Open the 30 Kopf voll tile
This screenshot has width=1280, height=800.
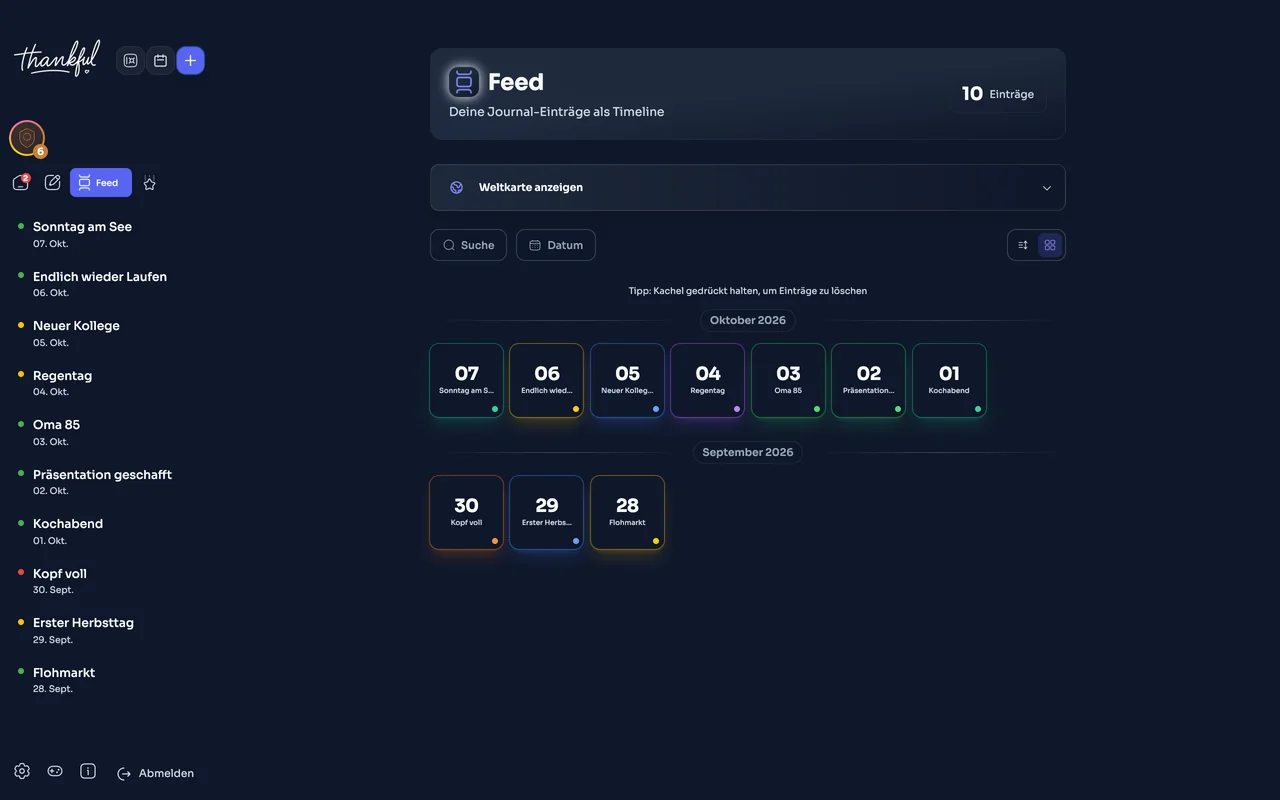click(x=467, y=512)
